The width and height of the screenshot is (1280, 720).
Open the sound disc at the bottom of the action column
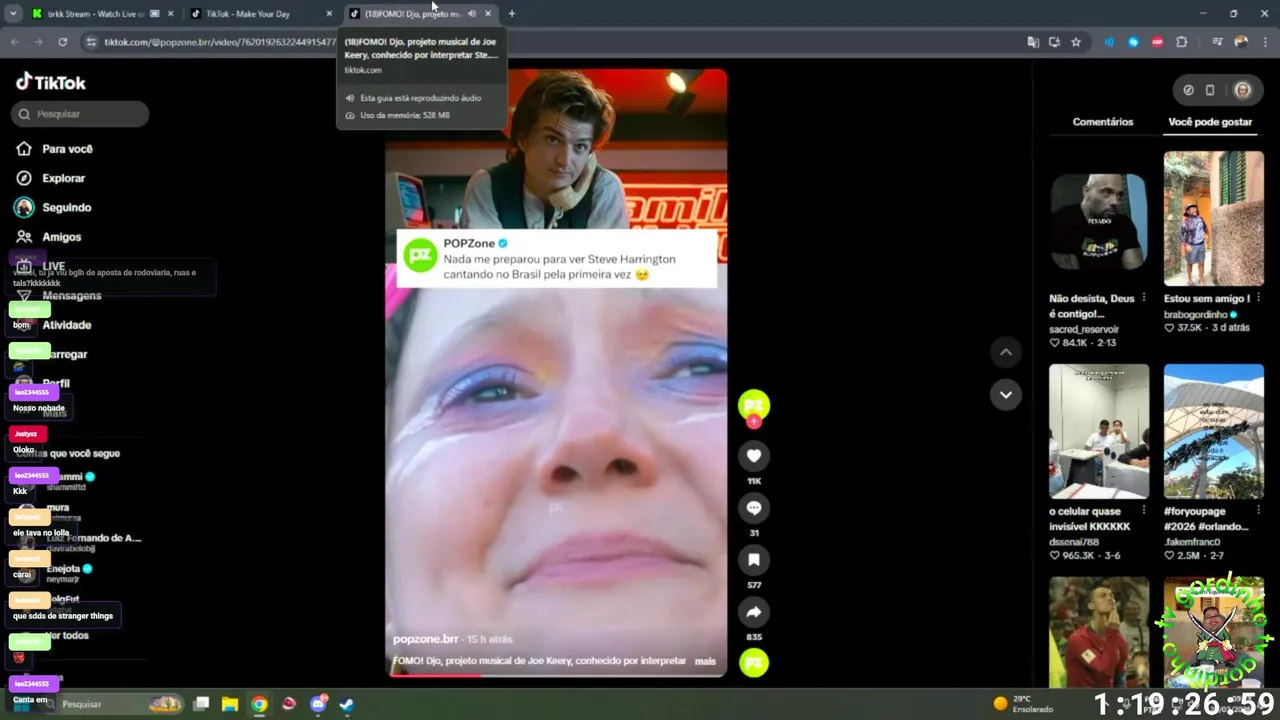pos(754,662)
